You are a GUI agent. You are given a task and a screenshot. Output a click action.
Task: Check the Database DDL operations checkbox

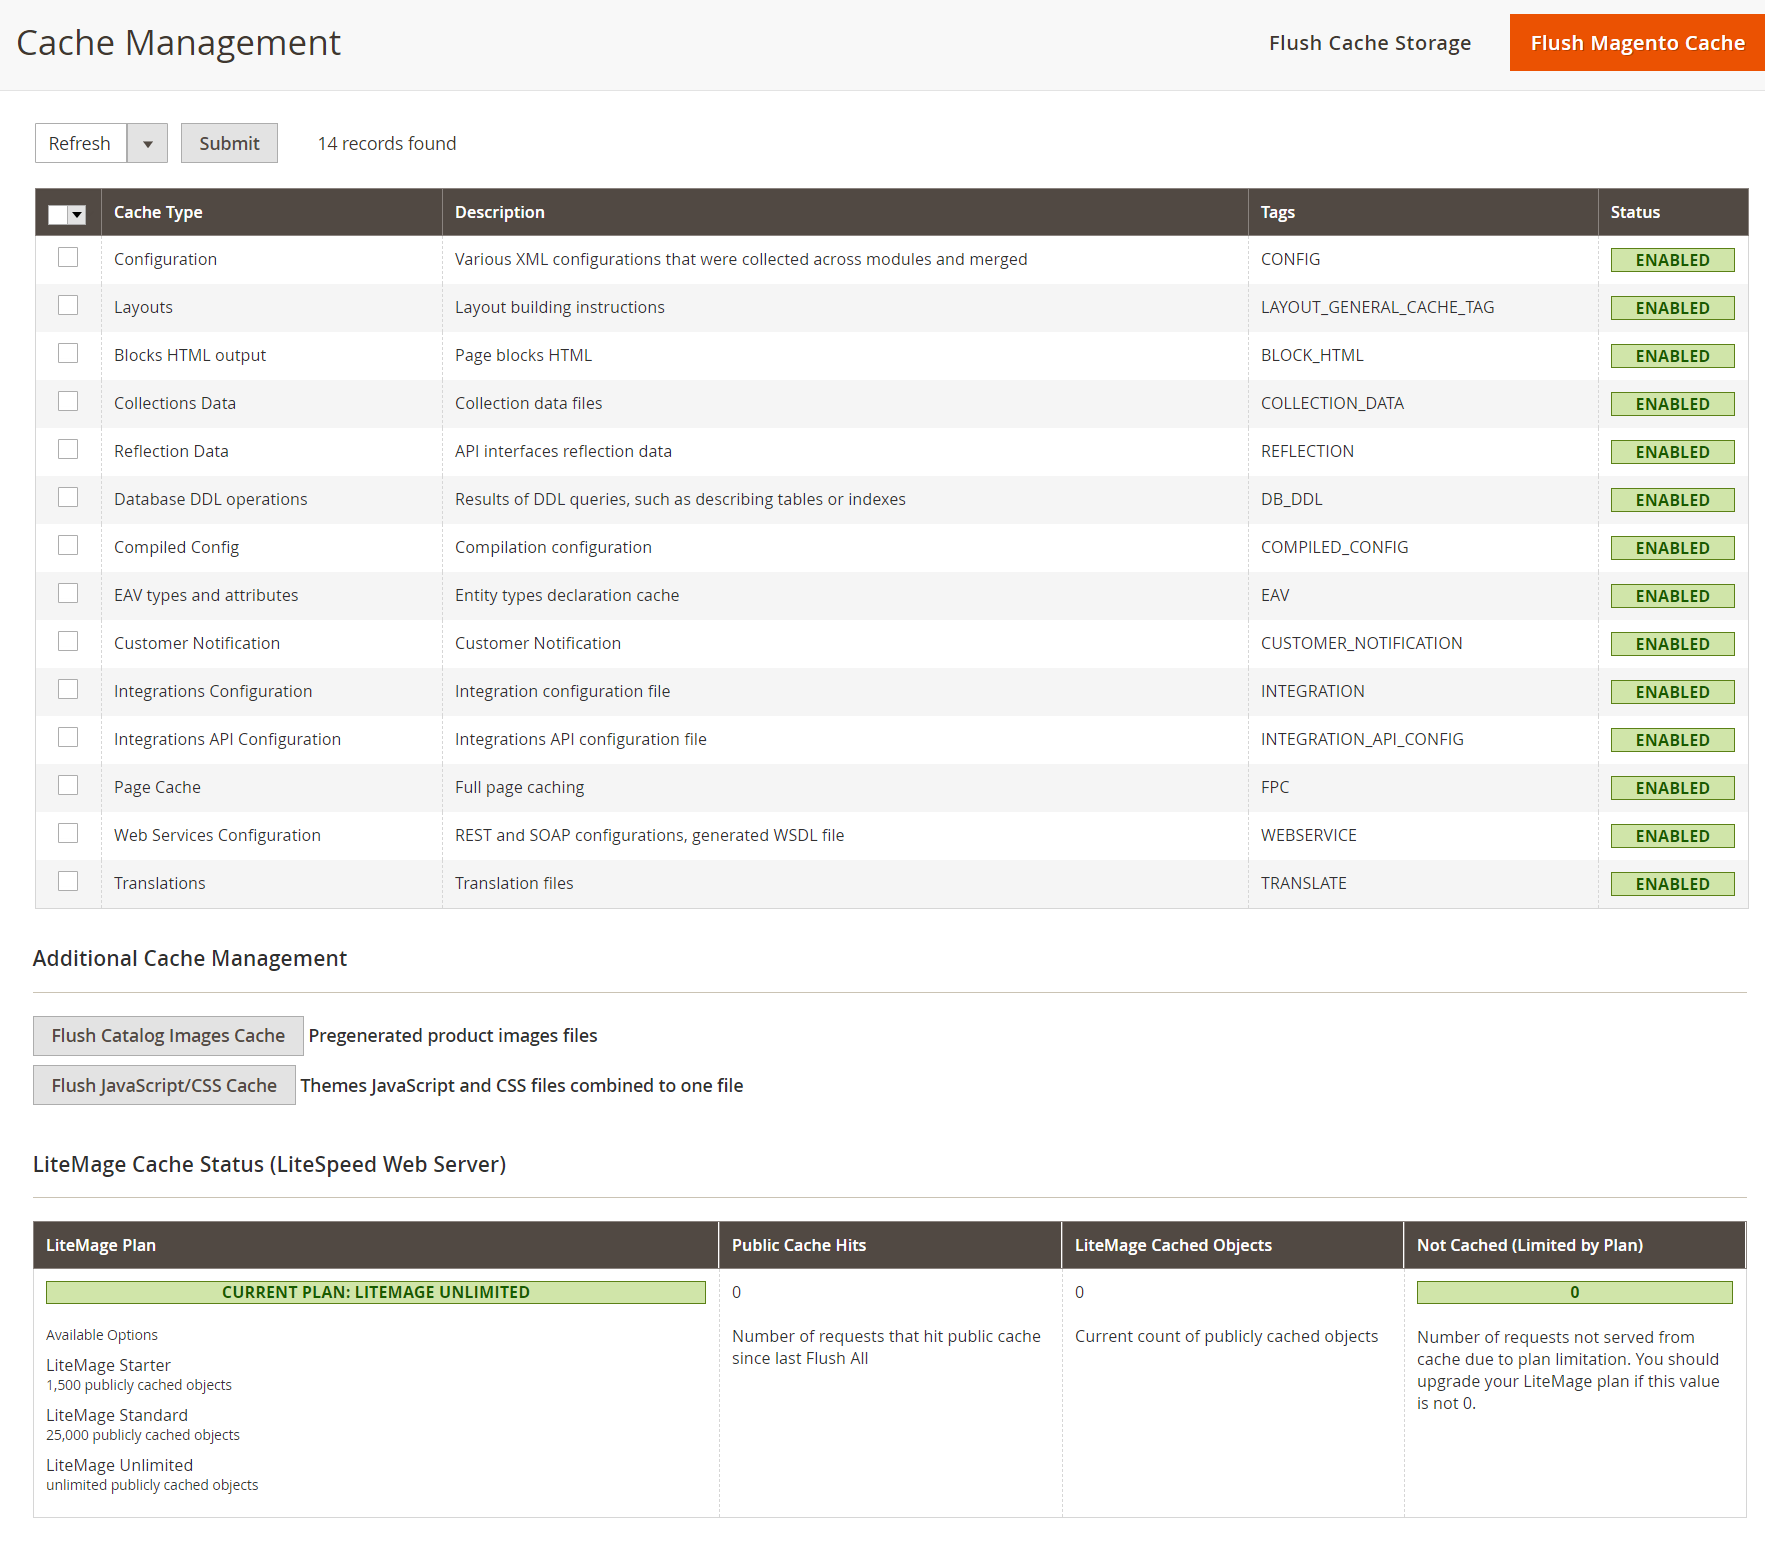coord(68,498)
